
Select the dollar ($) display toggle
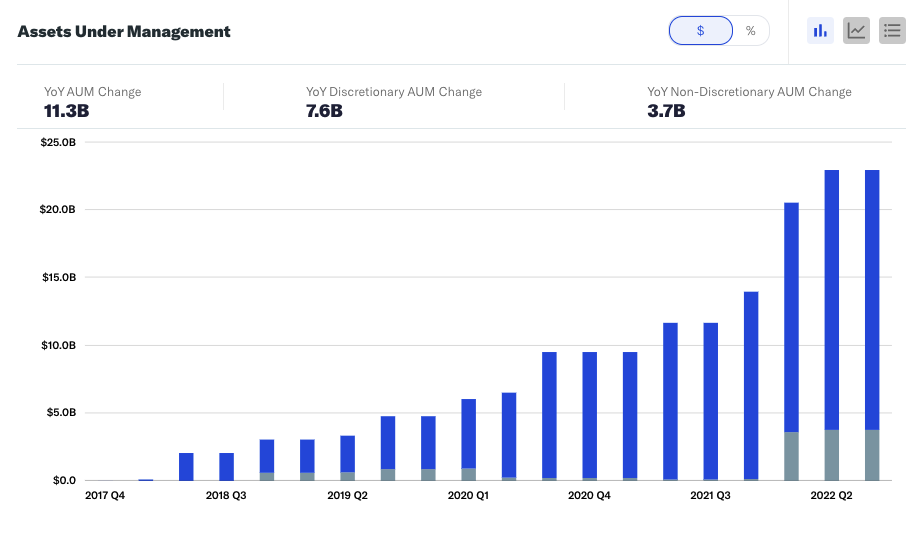[700, 31]
